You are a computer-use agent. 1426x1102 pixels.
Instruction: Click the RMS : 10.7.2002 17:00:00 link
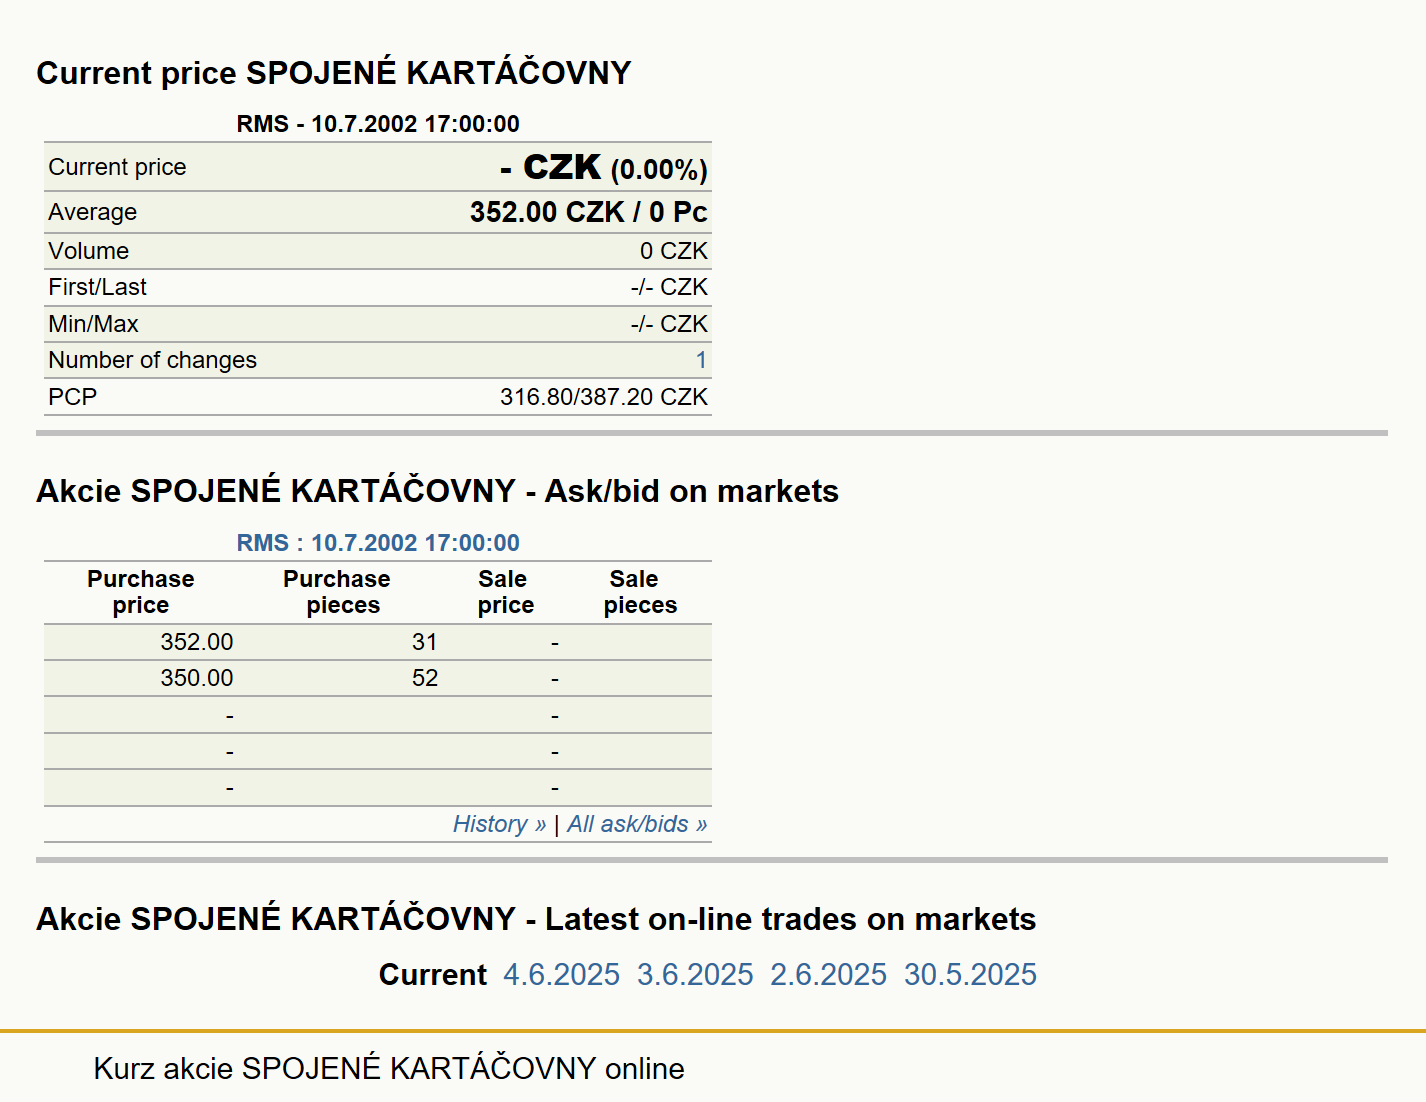(378, 543)
